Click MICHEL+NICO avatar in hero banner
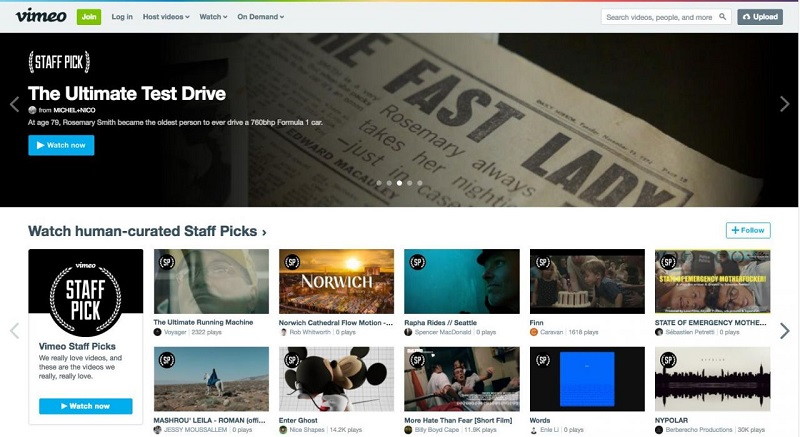Screen dimensions: 800x437 [x=32, y=110]
